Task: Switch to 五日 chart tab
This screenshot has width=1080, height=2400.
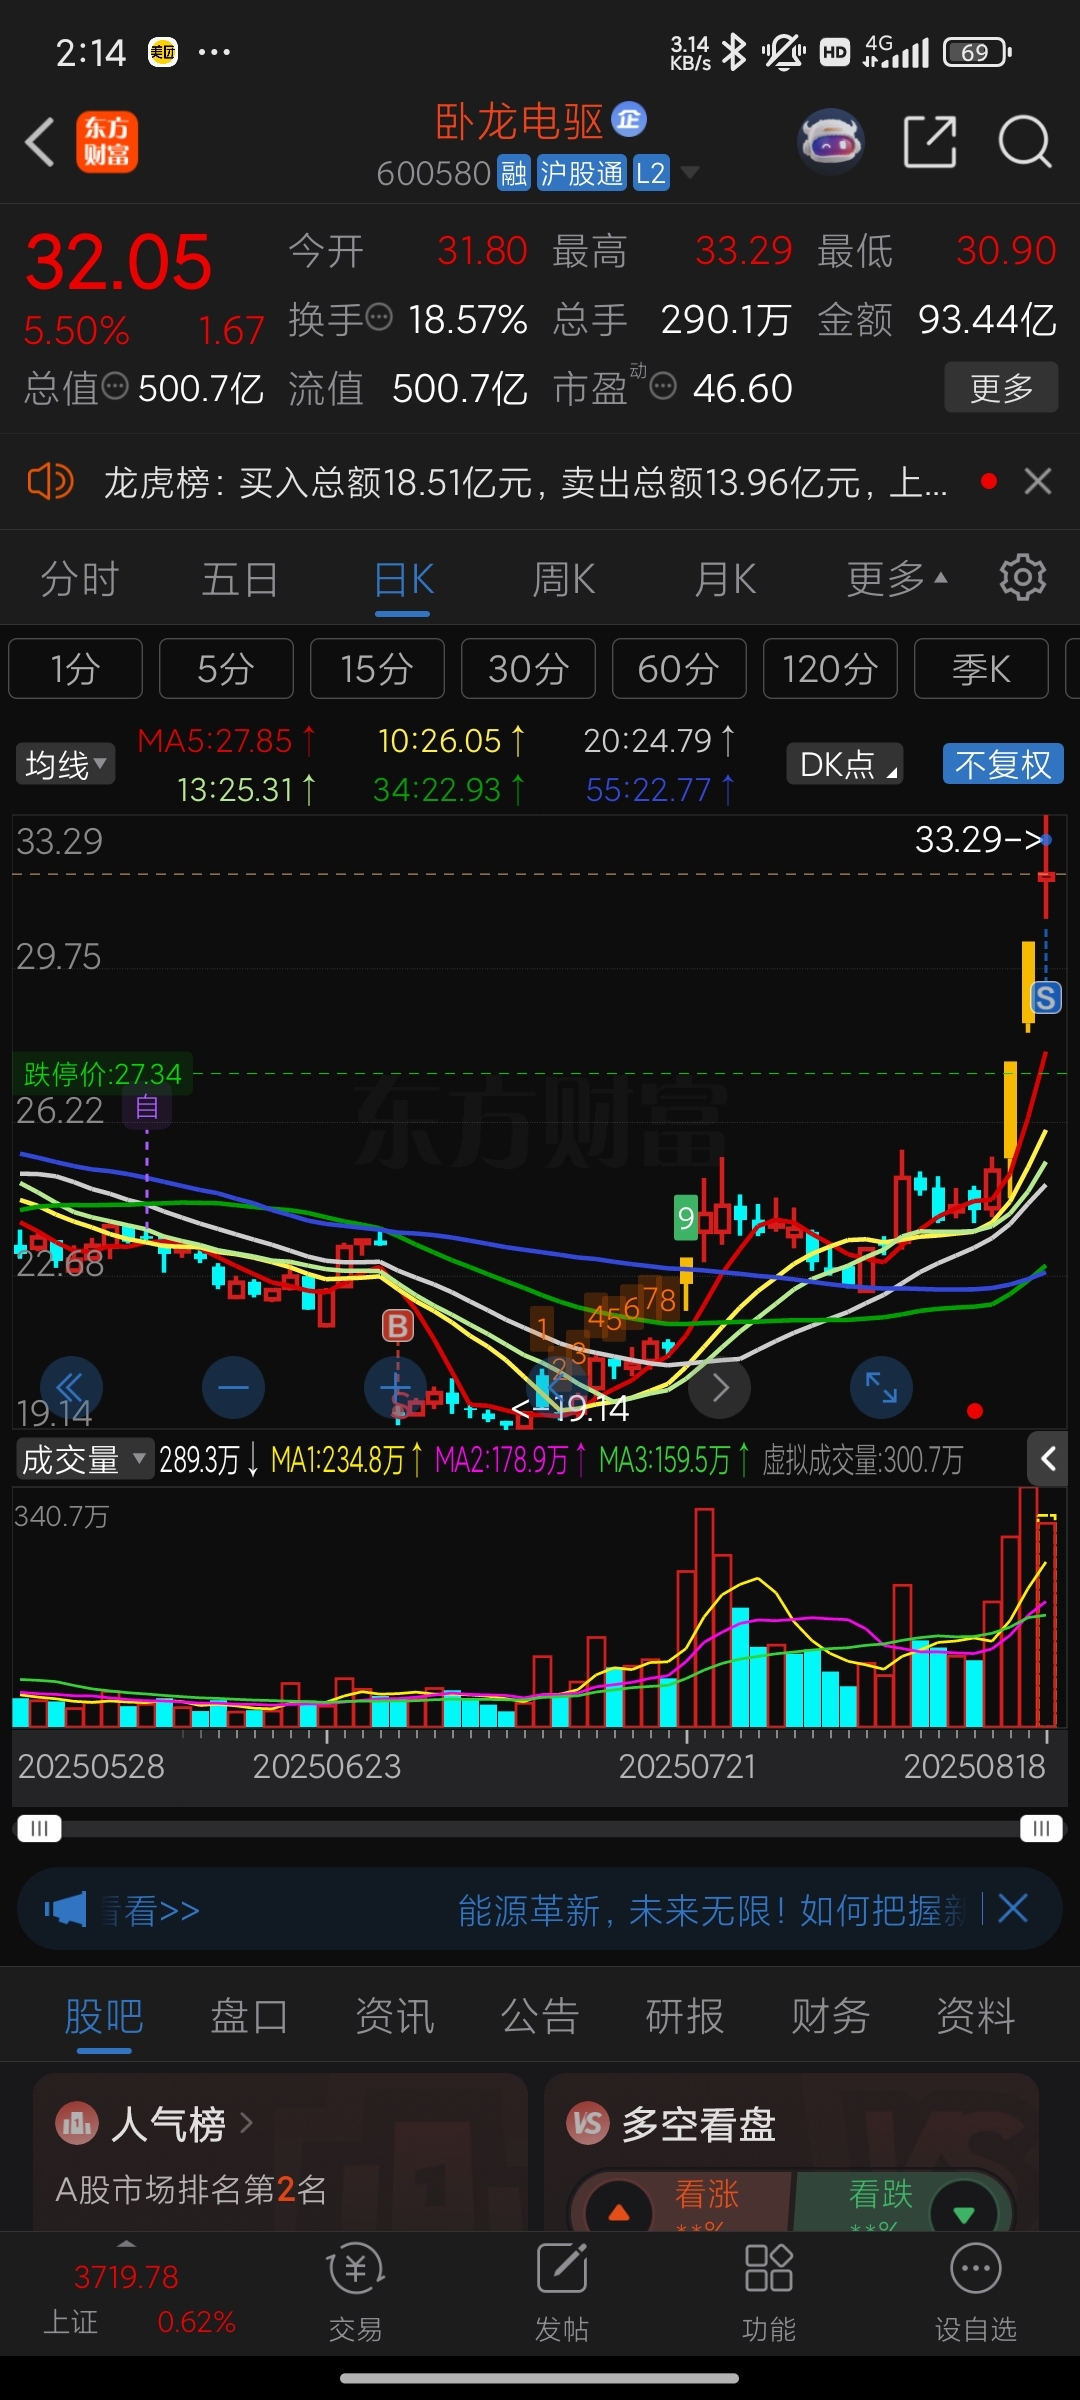Action: pyautogui.click(x=240, y=579)
